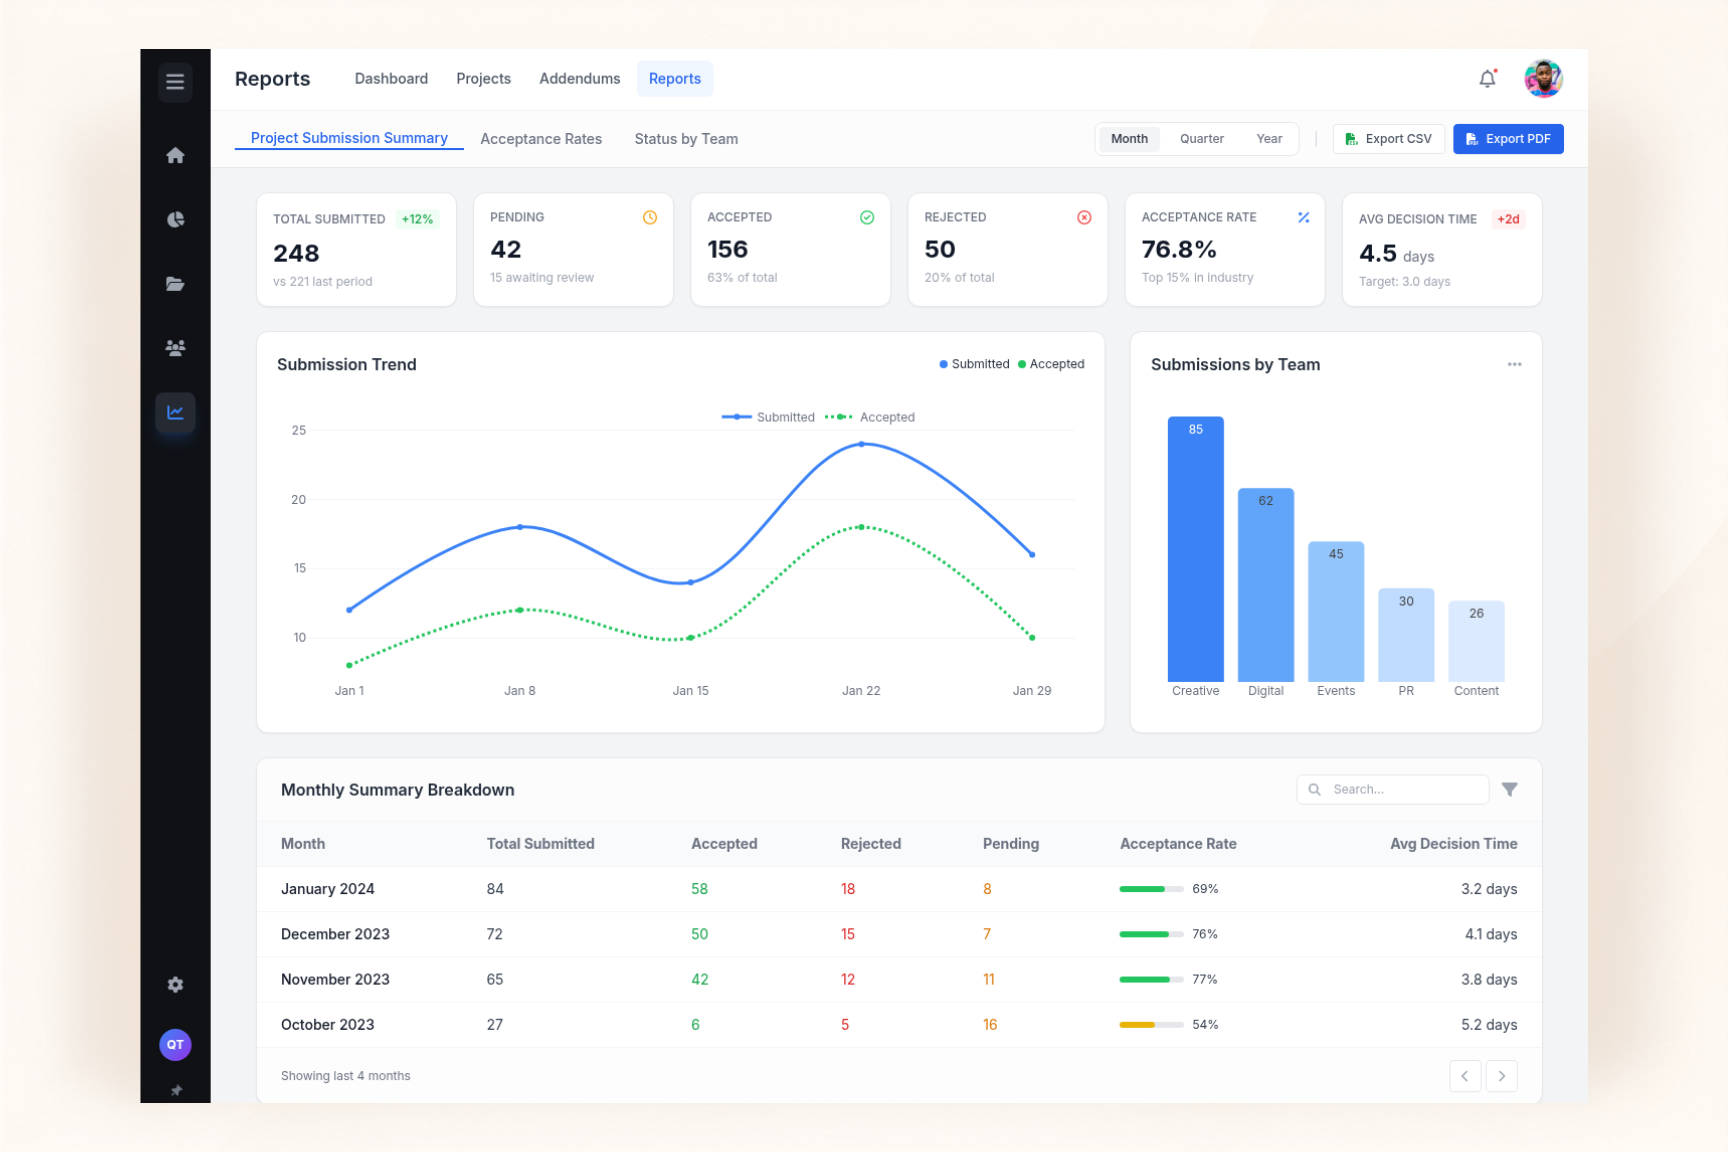Viewport: 1728px width, 1152px height.
Task: Click the clock icon on Pending card
Action: 650,217
